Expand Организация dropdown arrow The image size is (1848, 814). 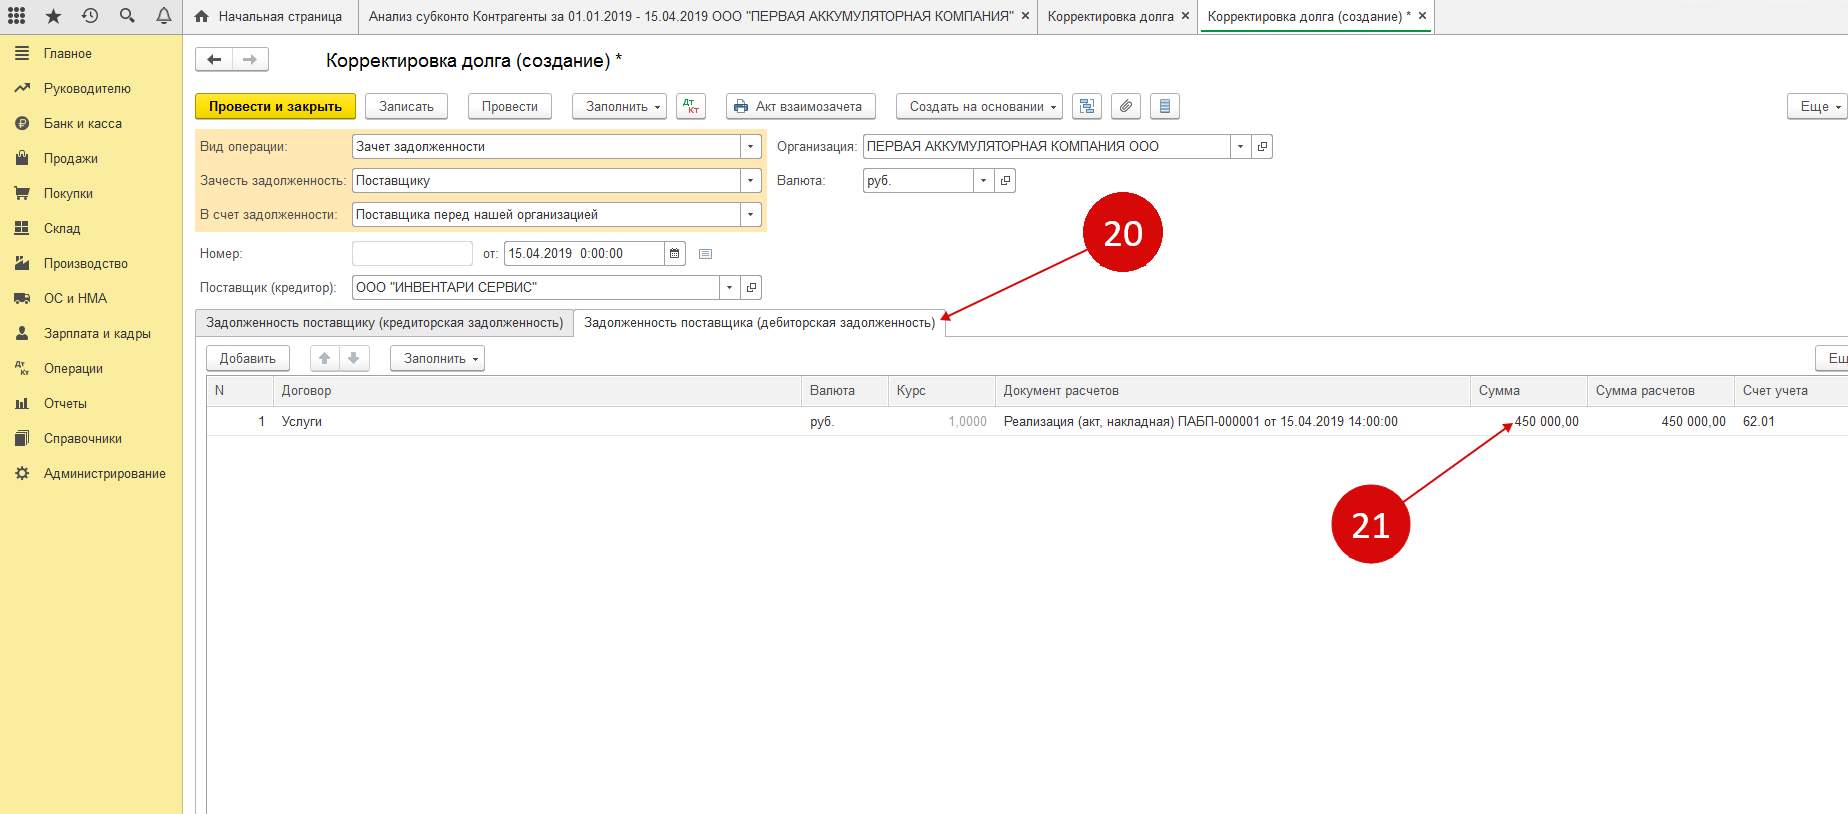click(1240, 147)
